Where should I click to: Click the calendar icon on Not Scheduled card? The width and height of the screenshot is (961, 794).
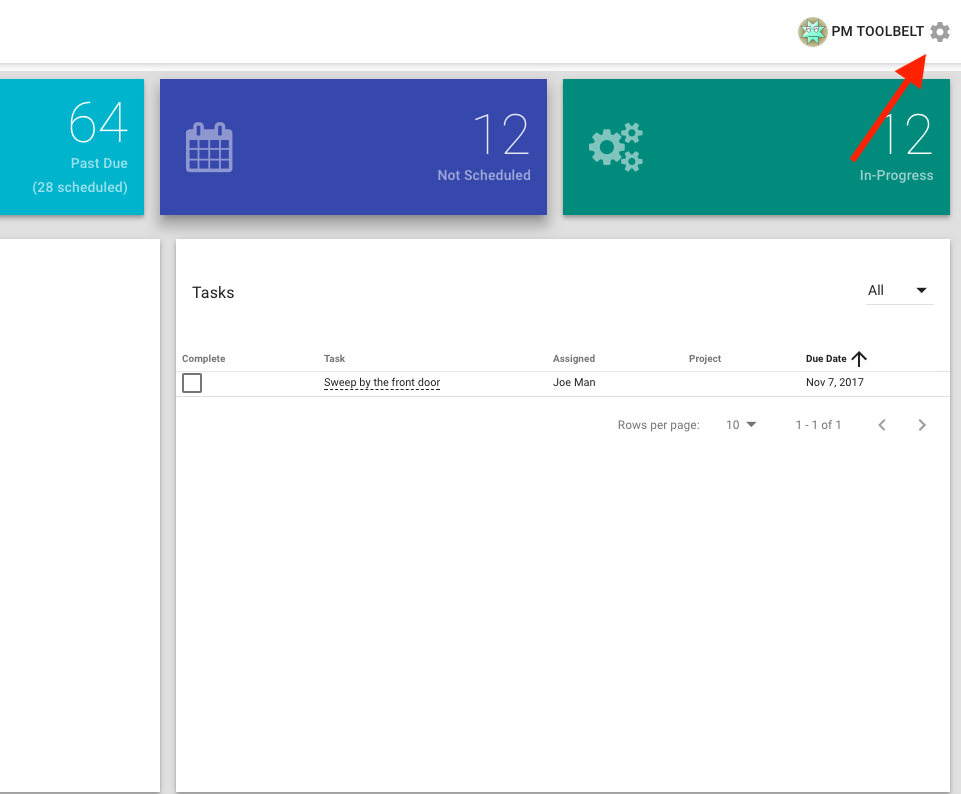tap(209, 147)
